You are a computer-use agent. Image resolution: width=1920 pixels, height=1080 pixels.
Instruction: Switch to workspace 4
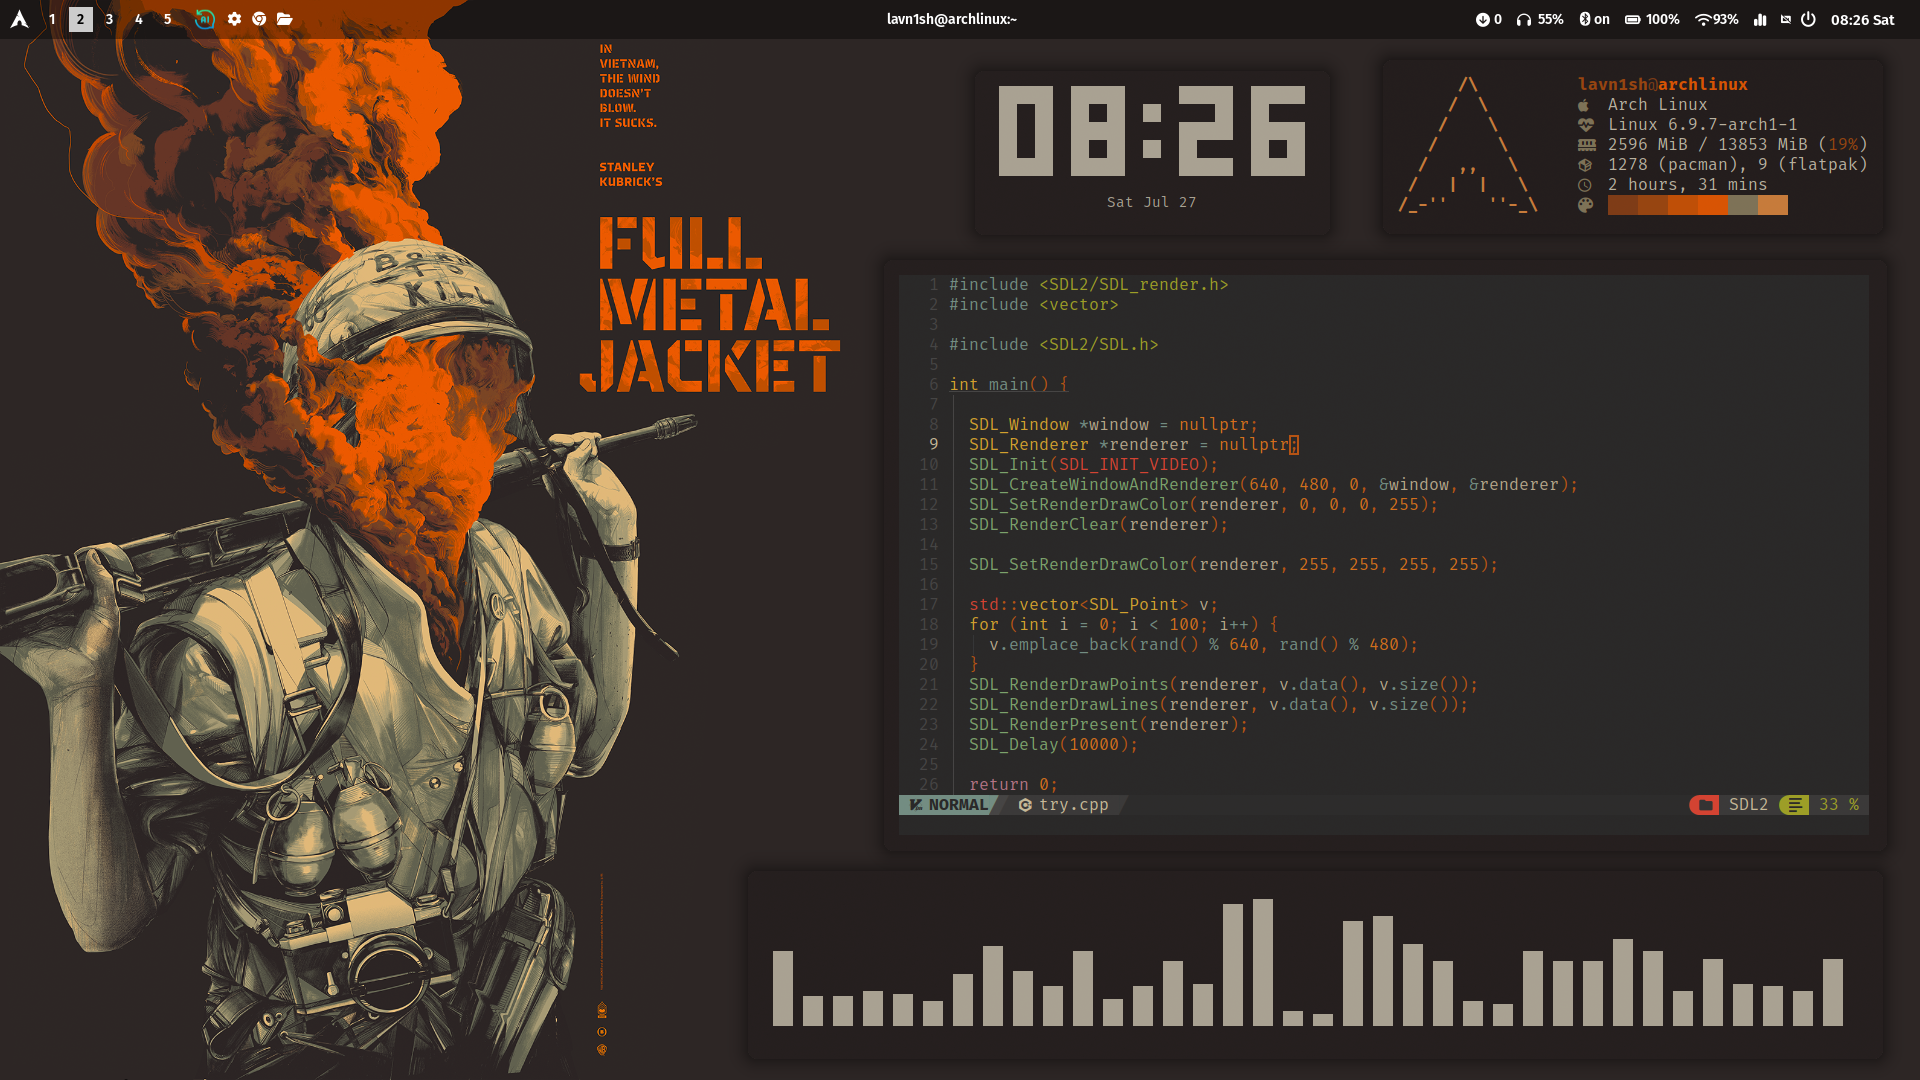coord(138,19)
